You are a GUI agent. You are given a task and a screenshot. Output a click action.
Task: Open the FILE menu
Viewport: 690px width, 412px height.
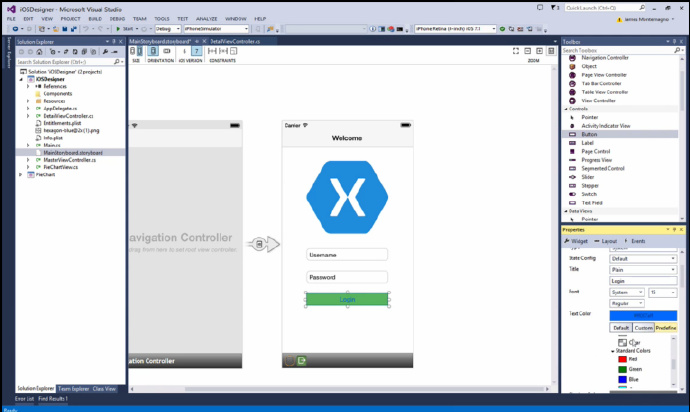pyautogui.click(x=11, y=19)
